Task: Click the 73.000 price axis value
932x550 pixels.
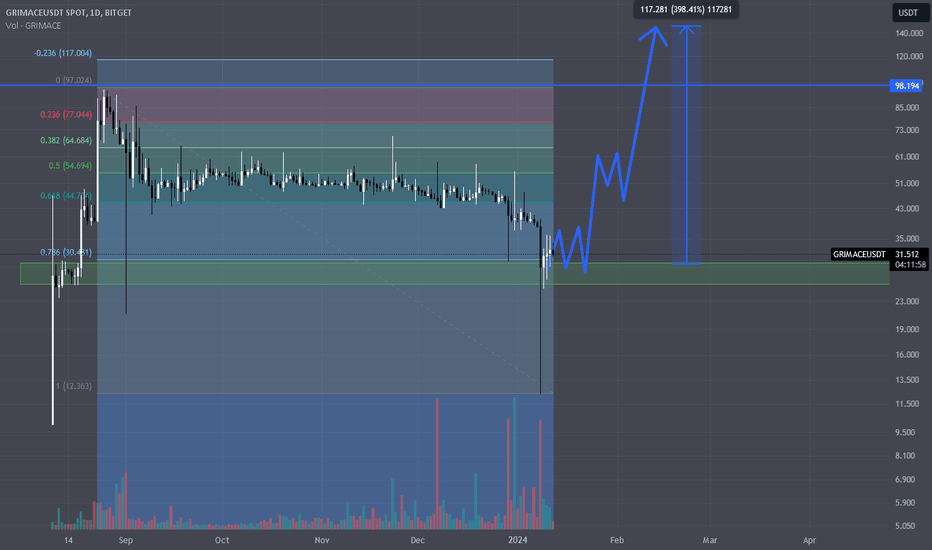Action: pos(907,130)
